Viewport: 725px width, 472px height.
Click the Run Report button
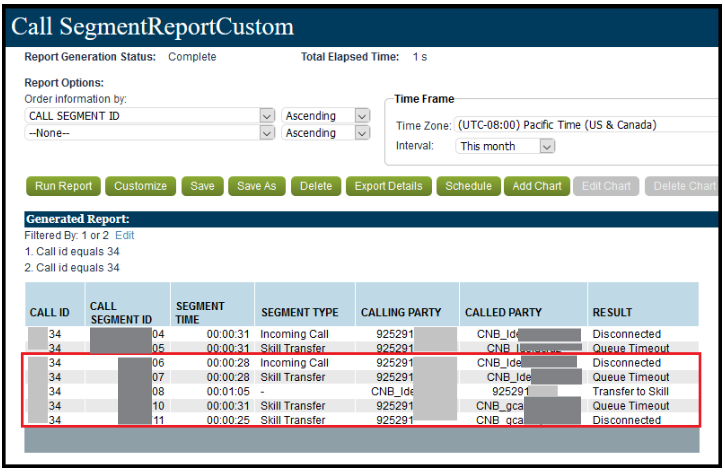point(63,186)
